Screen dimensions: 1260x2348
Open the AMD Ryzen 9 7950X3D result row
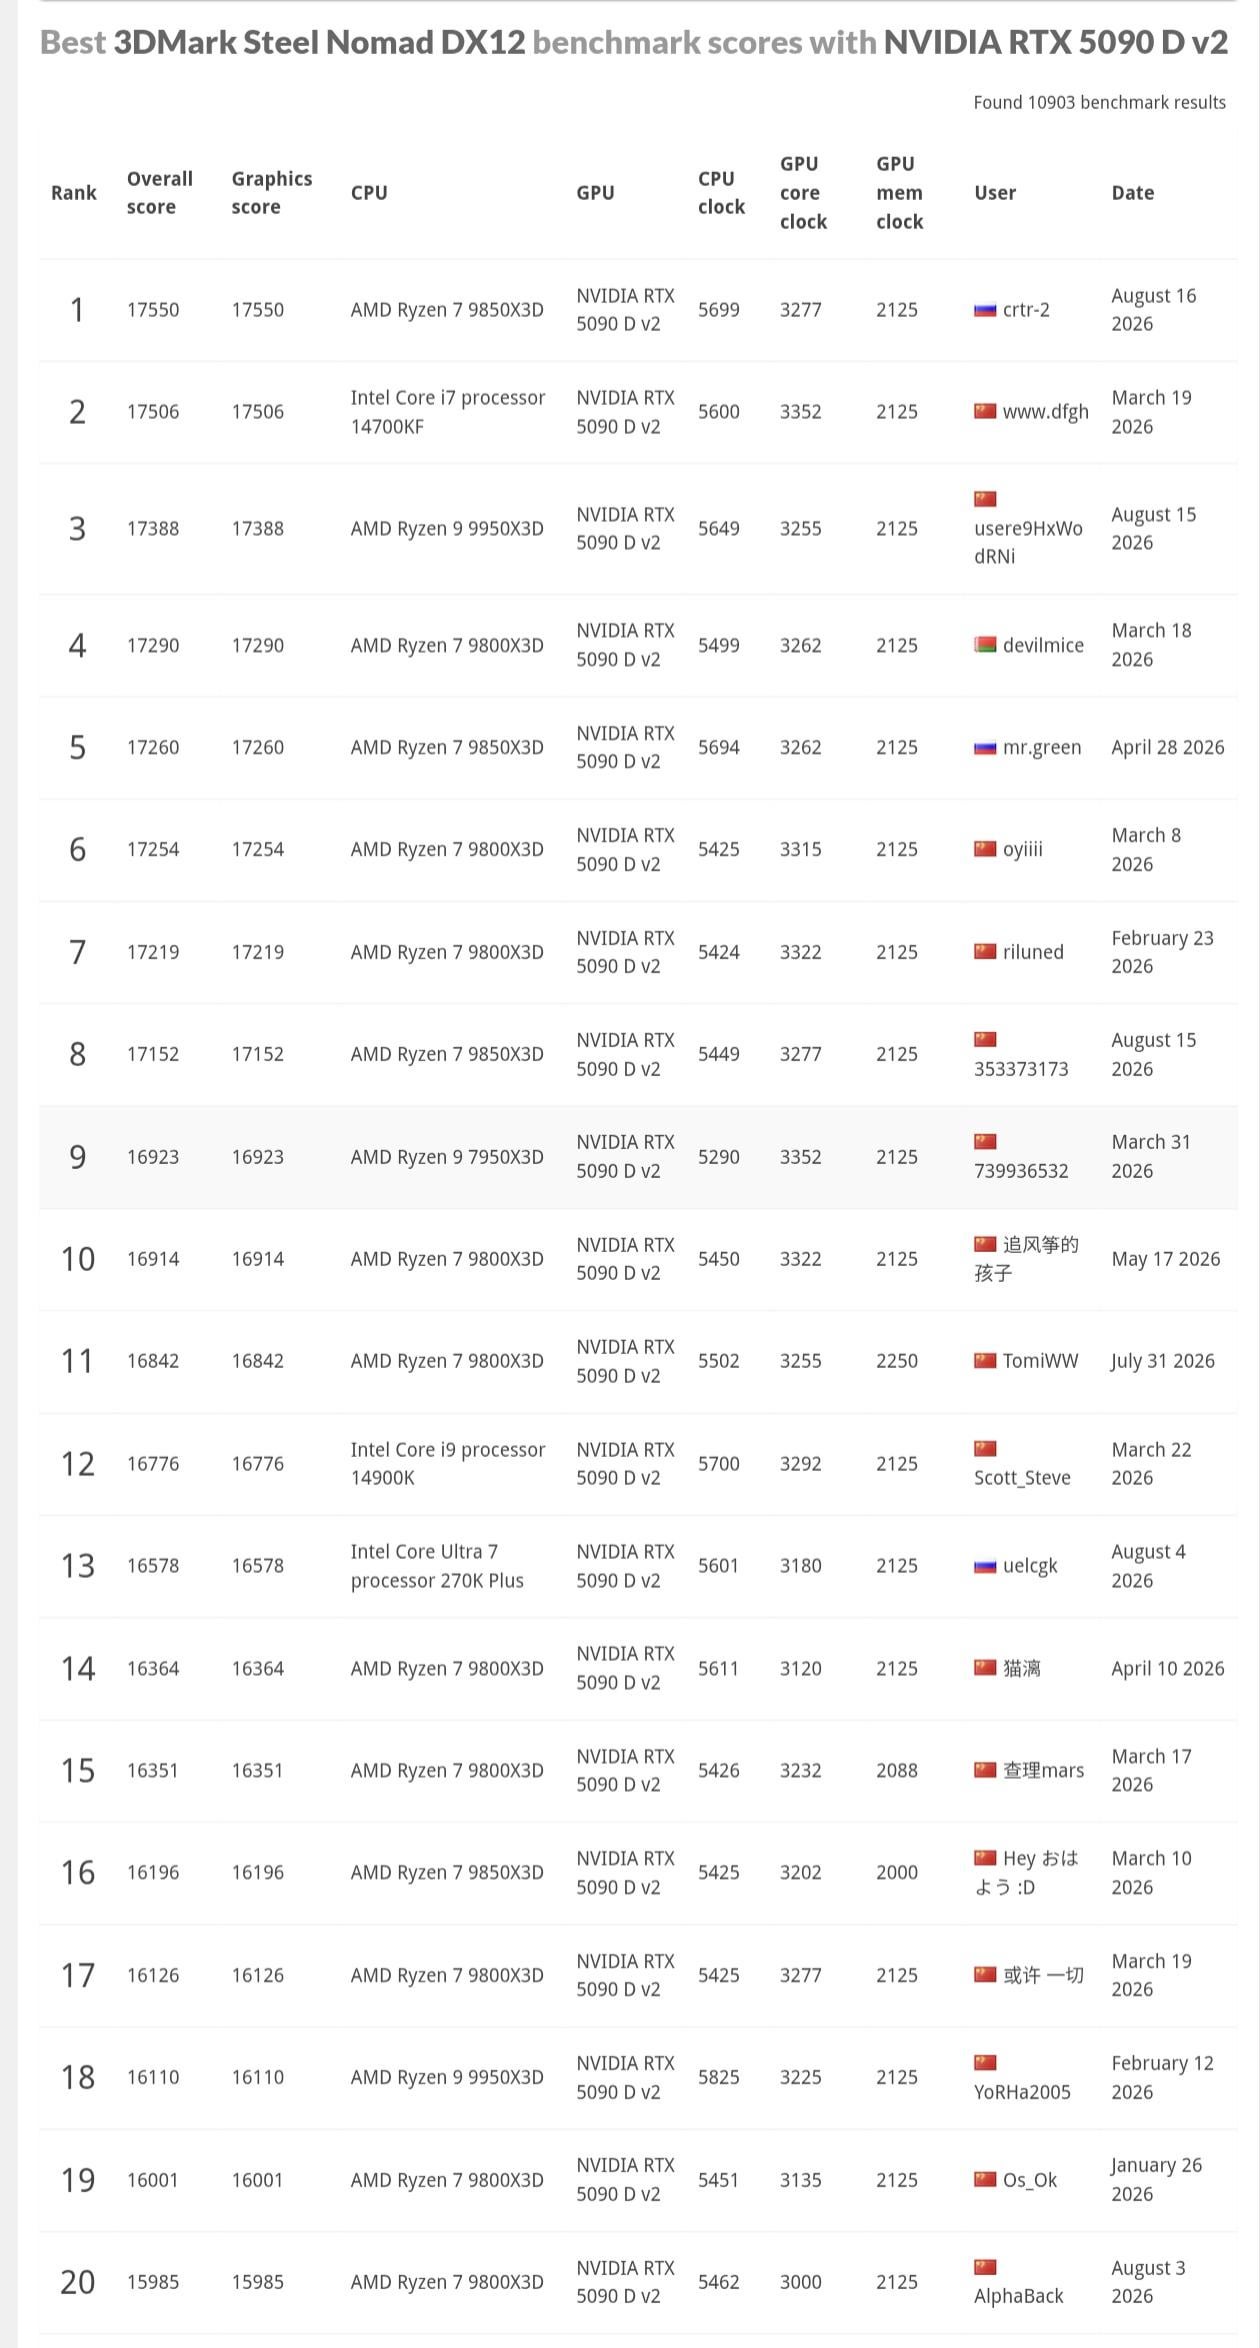pyautogui.click(x=638, y=1157)
